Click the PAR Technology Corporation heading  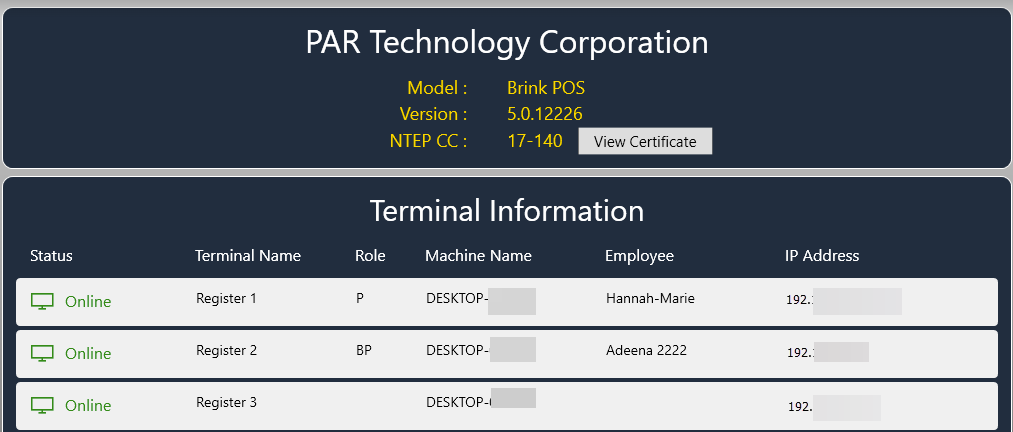[x=506, y=42]
